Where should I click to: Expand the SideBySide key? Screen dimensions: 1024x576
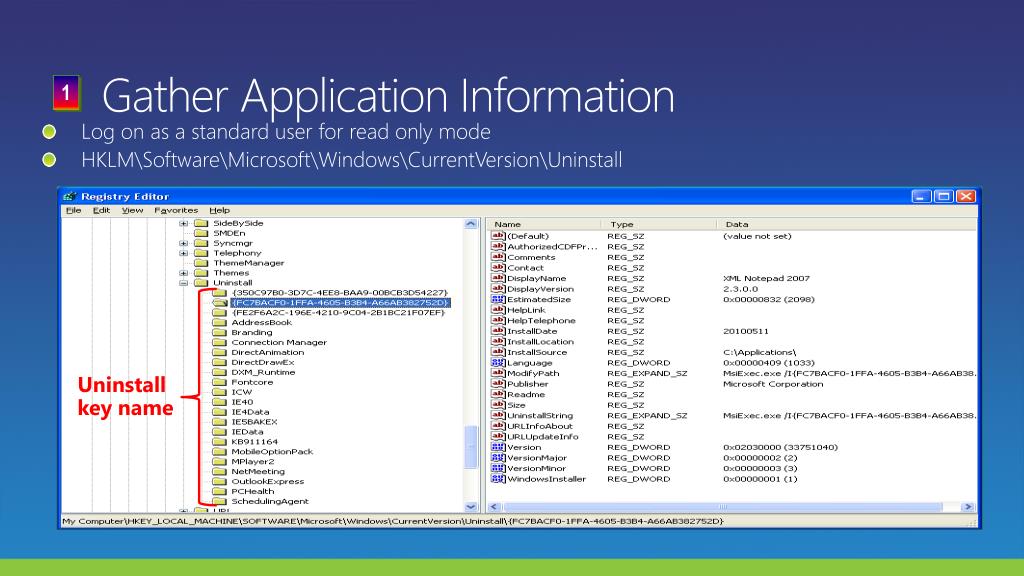[184, 223]
